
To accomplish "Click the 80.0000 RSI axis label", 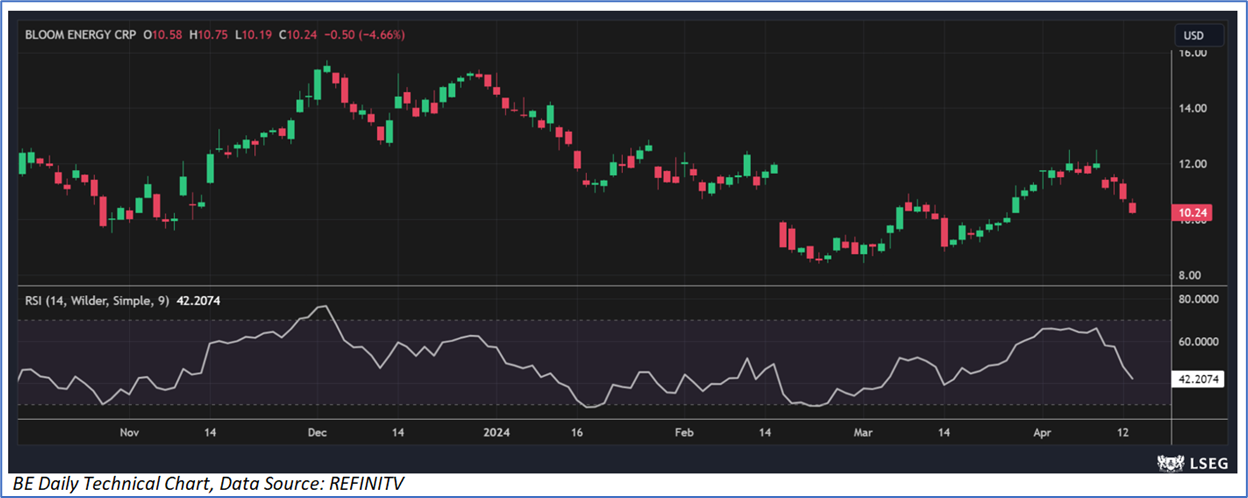I will [x=1200, y=298].
